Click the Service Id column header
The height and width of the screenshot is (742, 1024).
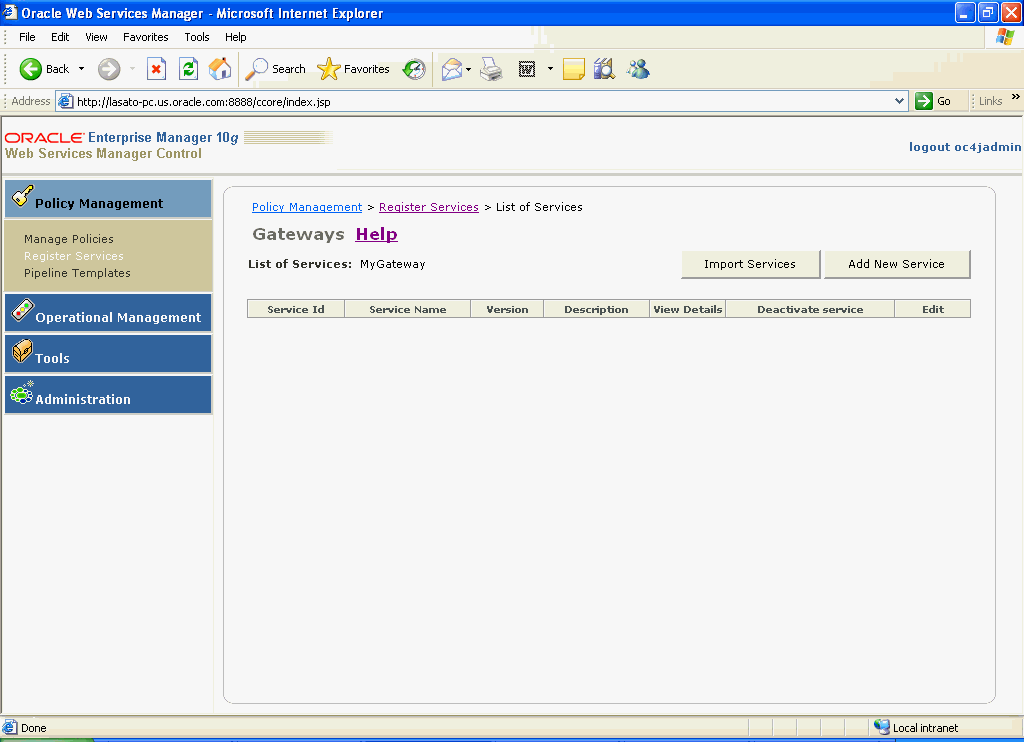296,309
